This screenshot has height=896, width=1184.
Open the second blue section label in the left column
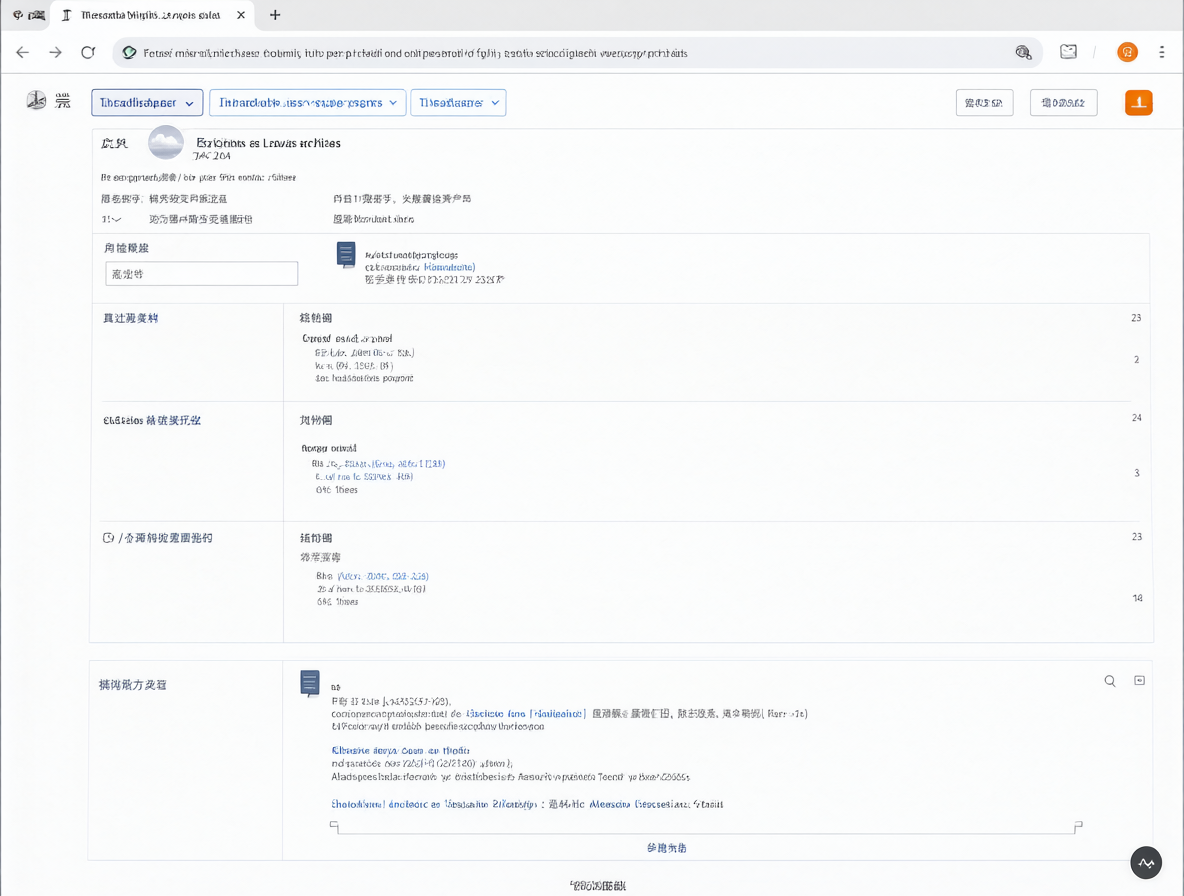[152, 420]
